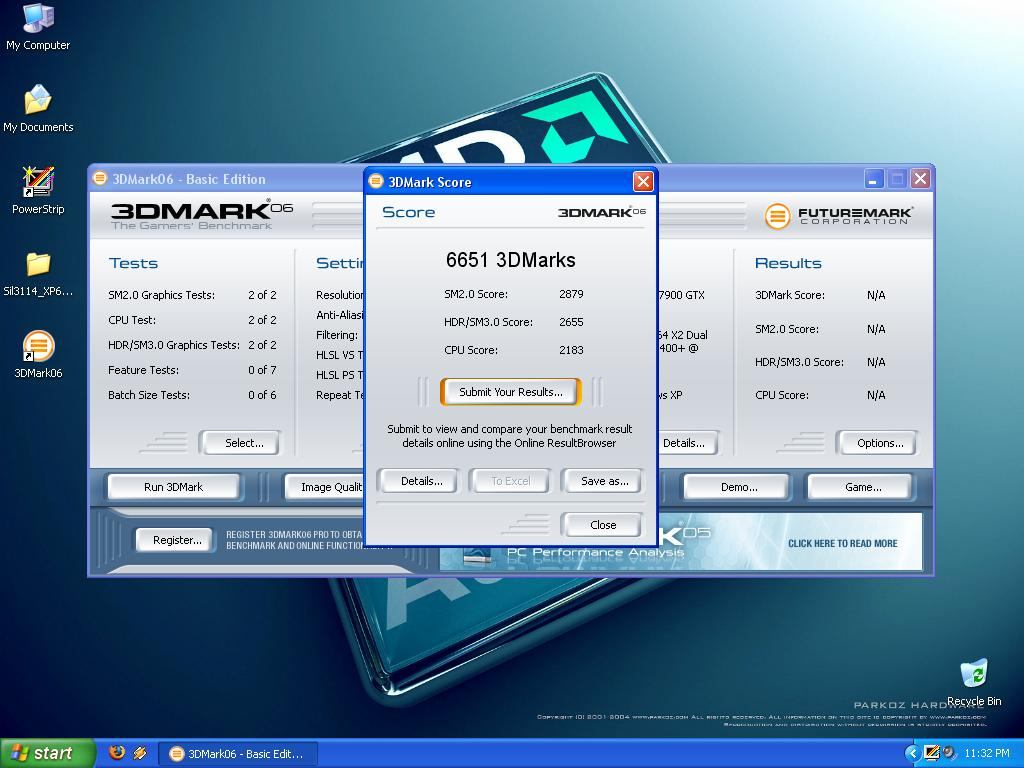Activate the 3DMark06 - Basic Edit taskbar button
This screenshot has width=1024, height=768.
tap(238, 754)
